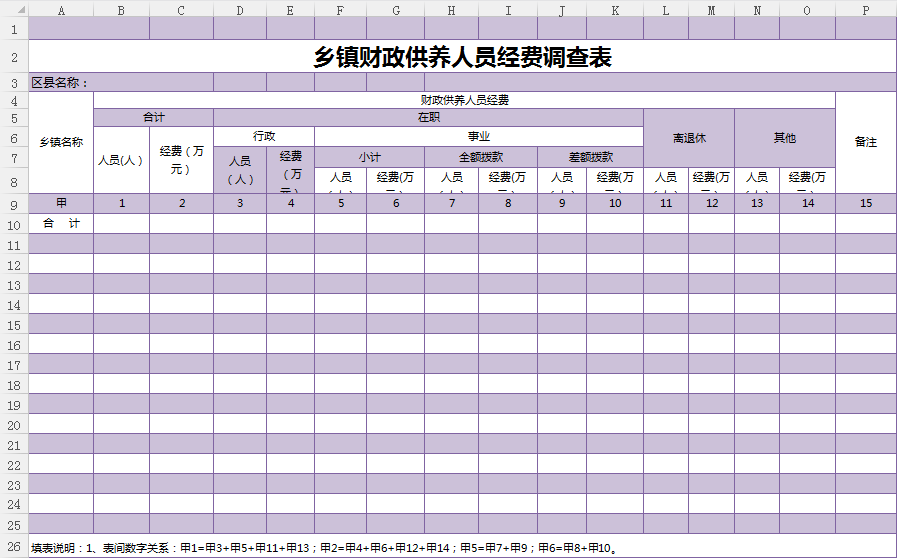Click the 合 计 row label cell

pyautogui.click(x=61, y=224)
